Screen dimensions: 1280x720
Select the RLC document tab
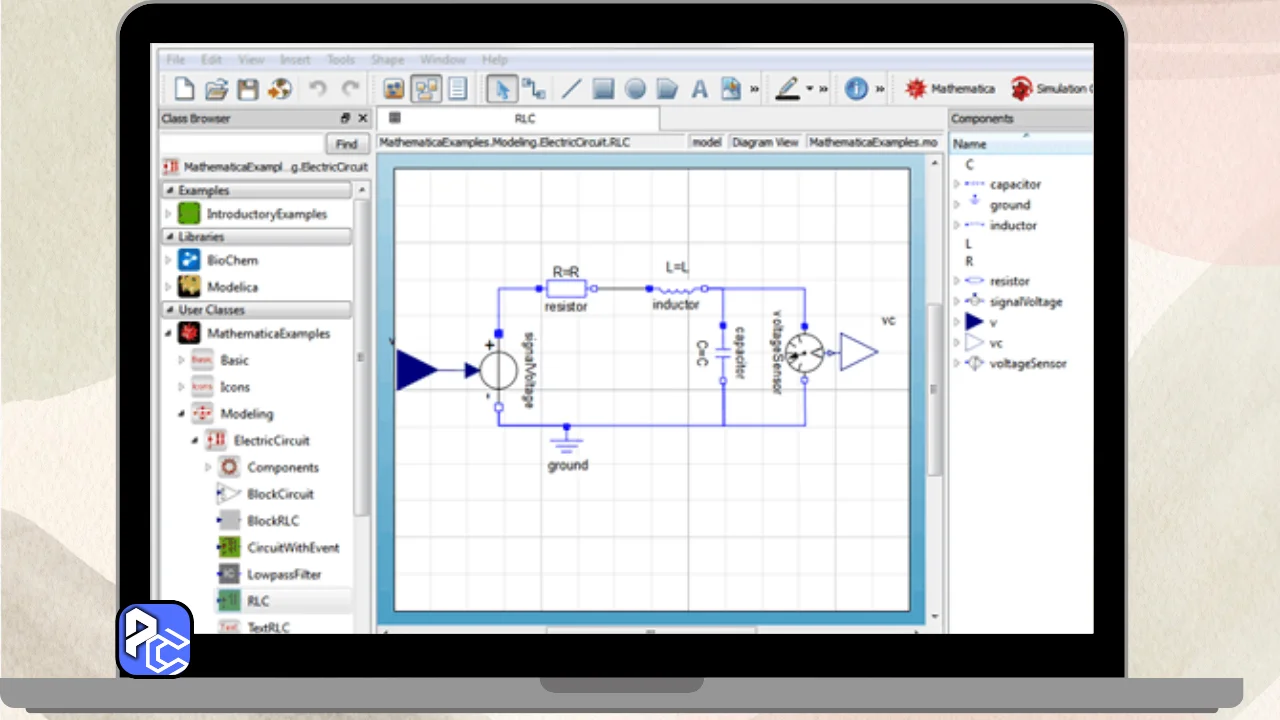pyautogui.click(x=518, y=118)
